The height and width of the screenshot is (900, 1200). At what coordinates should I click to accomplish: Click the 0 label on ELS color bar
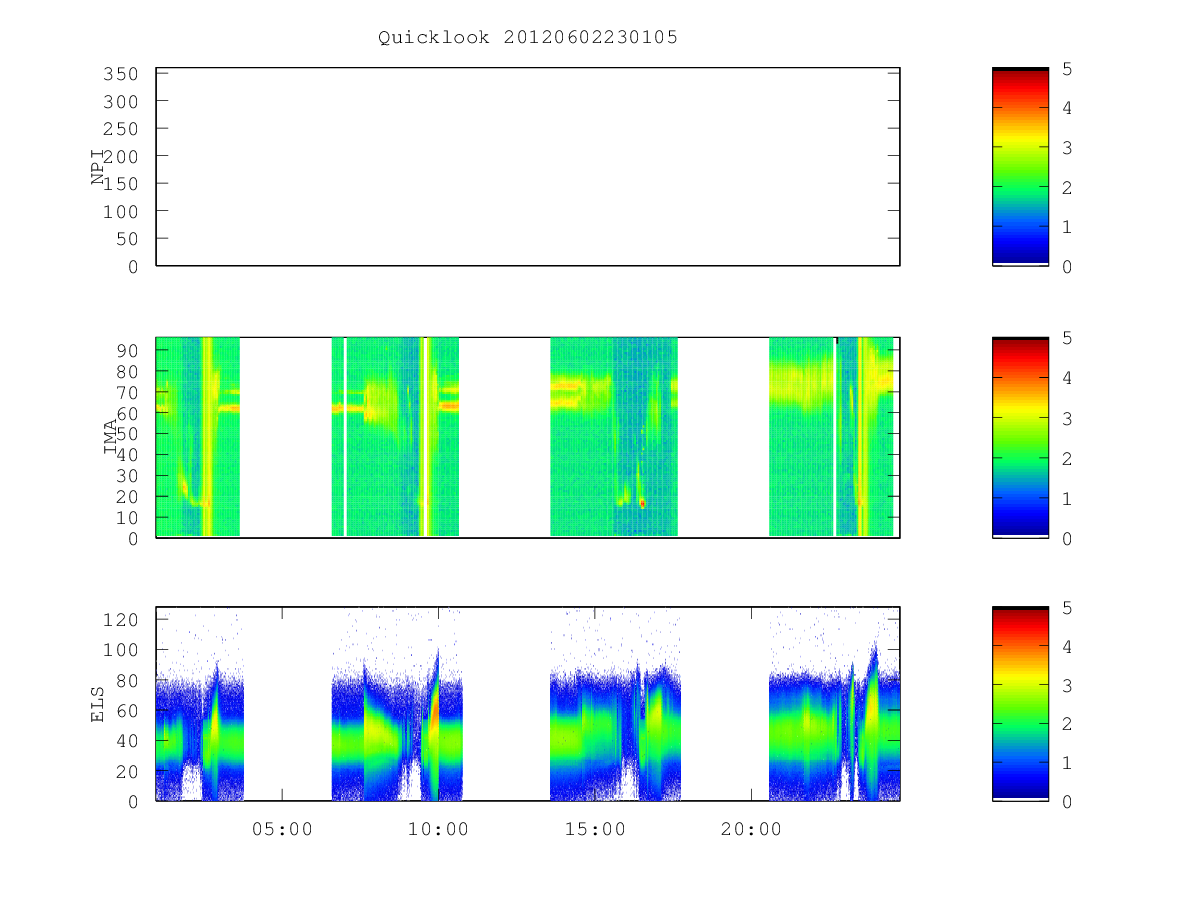[x=1068, y=802]
